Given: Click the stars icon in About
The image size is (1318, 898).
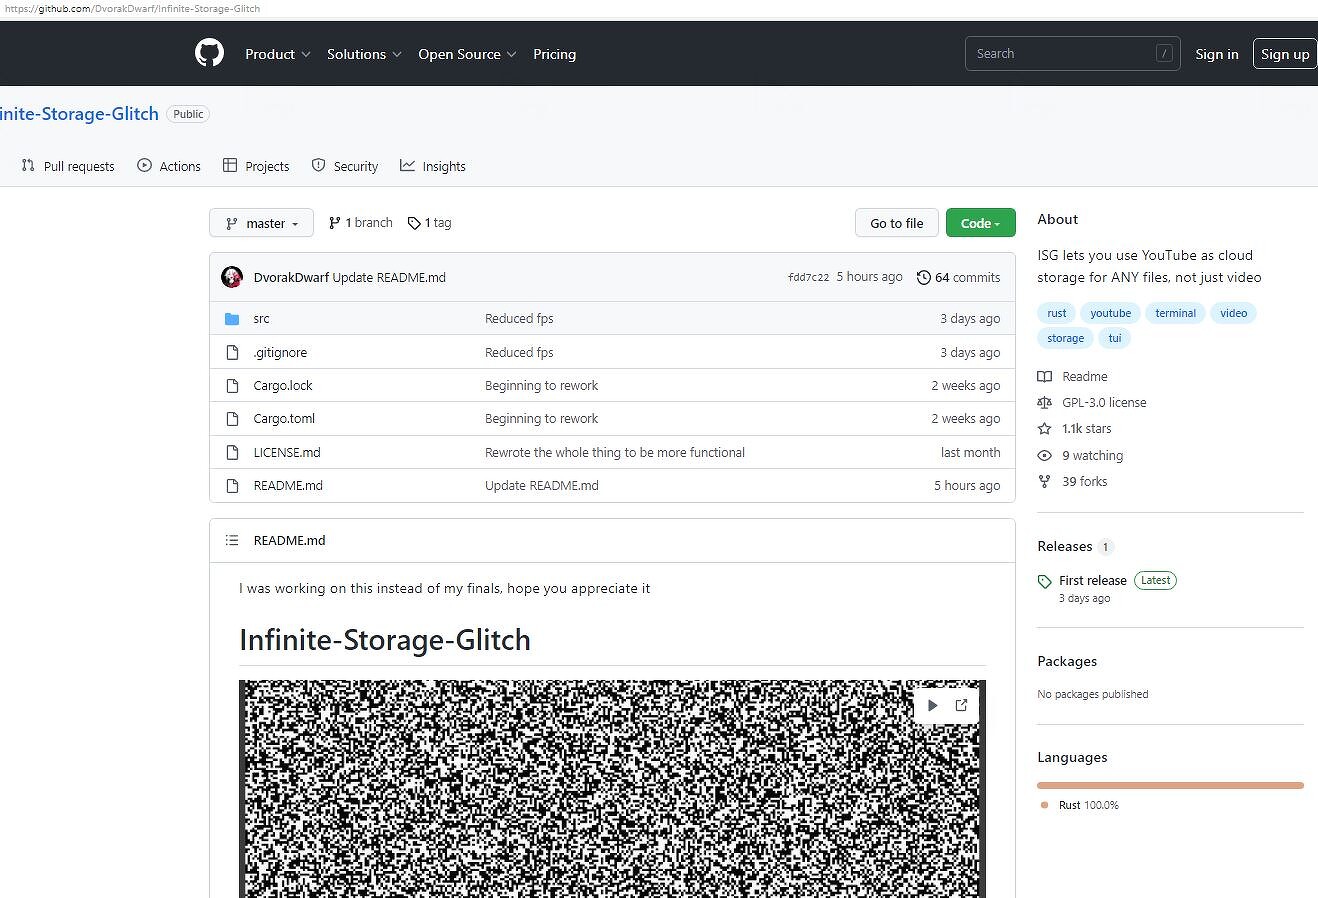Looking at the screenshot, I should pos(1044,429).
